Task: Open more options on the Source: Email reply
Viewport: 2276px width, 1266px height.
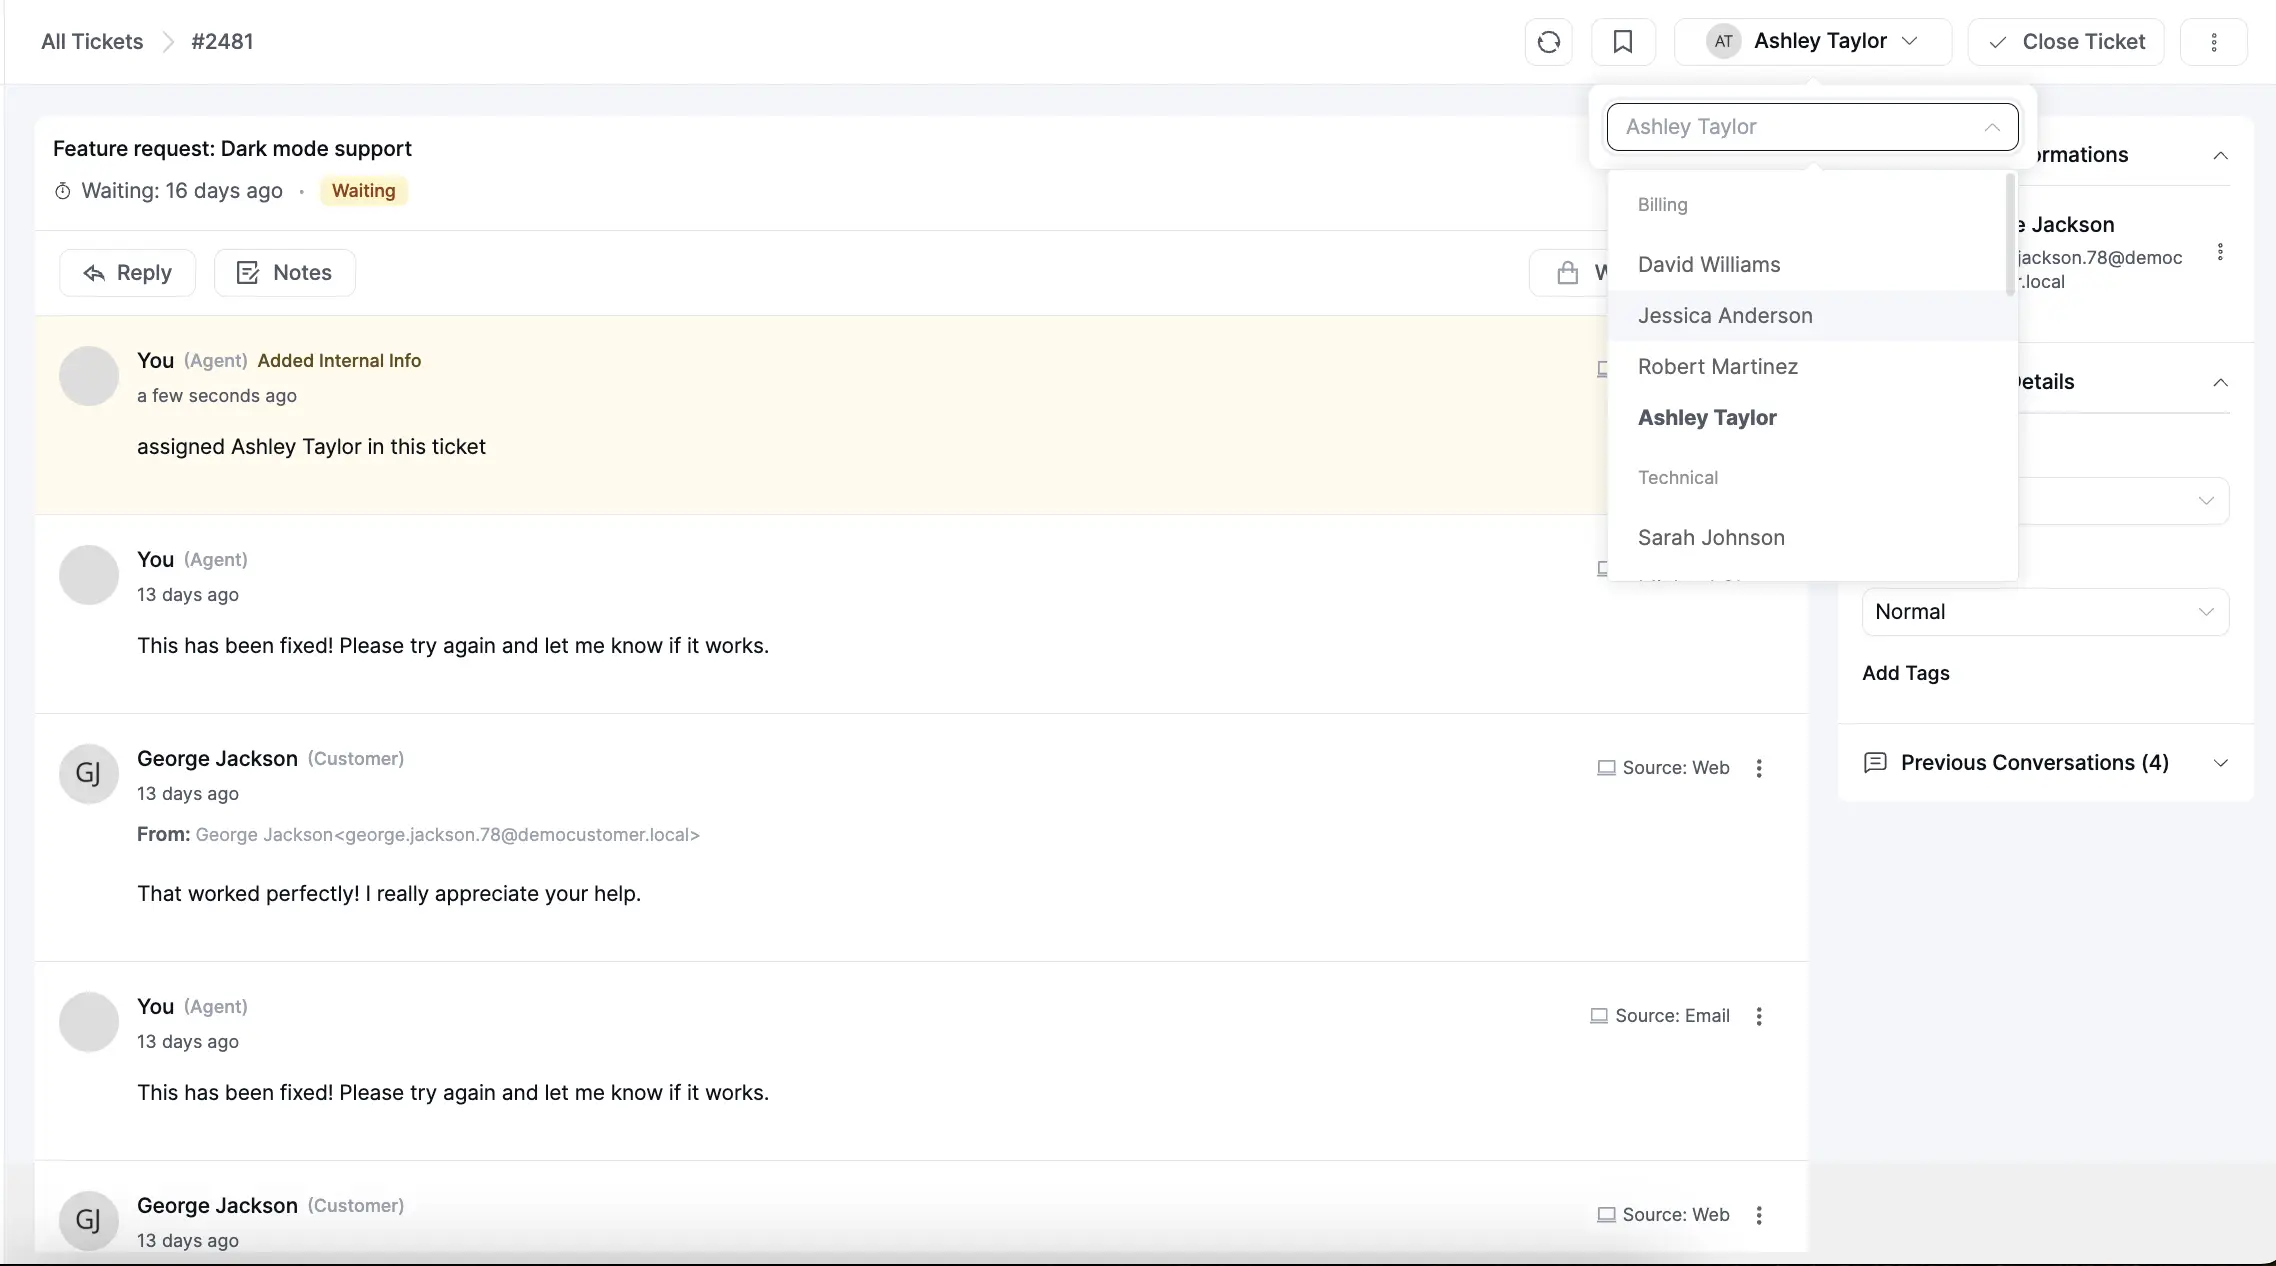Action: (x=1759, y=1015)
